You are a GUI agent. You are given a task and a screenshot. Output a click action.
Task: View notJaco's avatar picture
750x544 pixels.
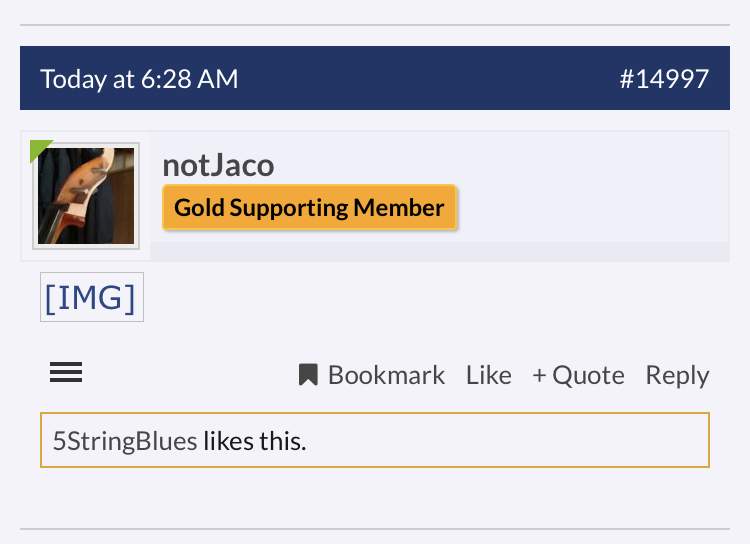click(86, 196)
